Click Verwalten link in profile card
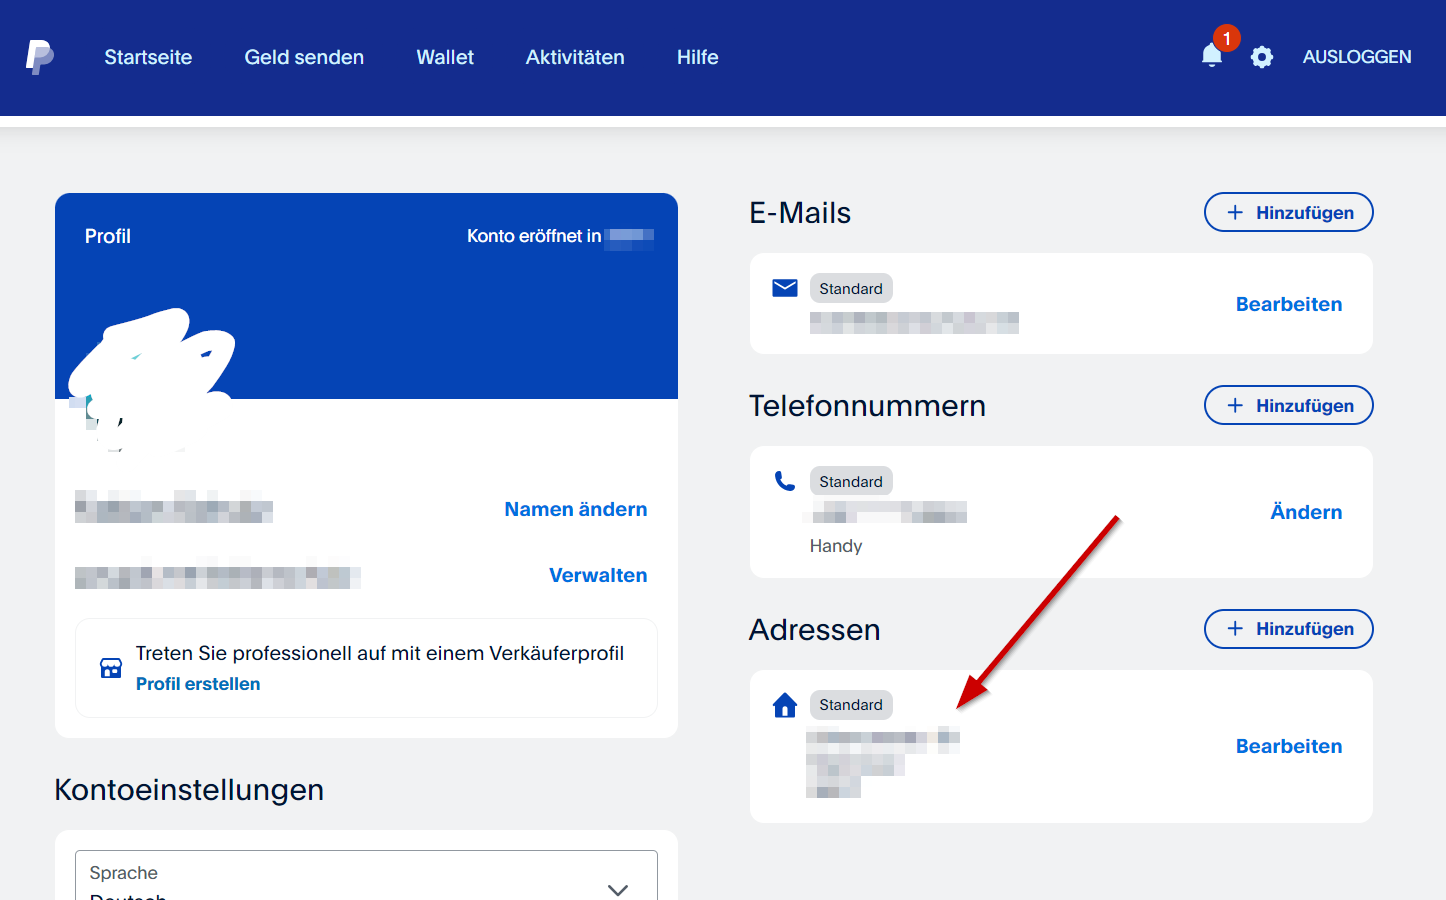 click(598, 575)
